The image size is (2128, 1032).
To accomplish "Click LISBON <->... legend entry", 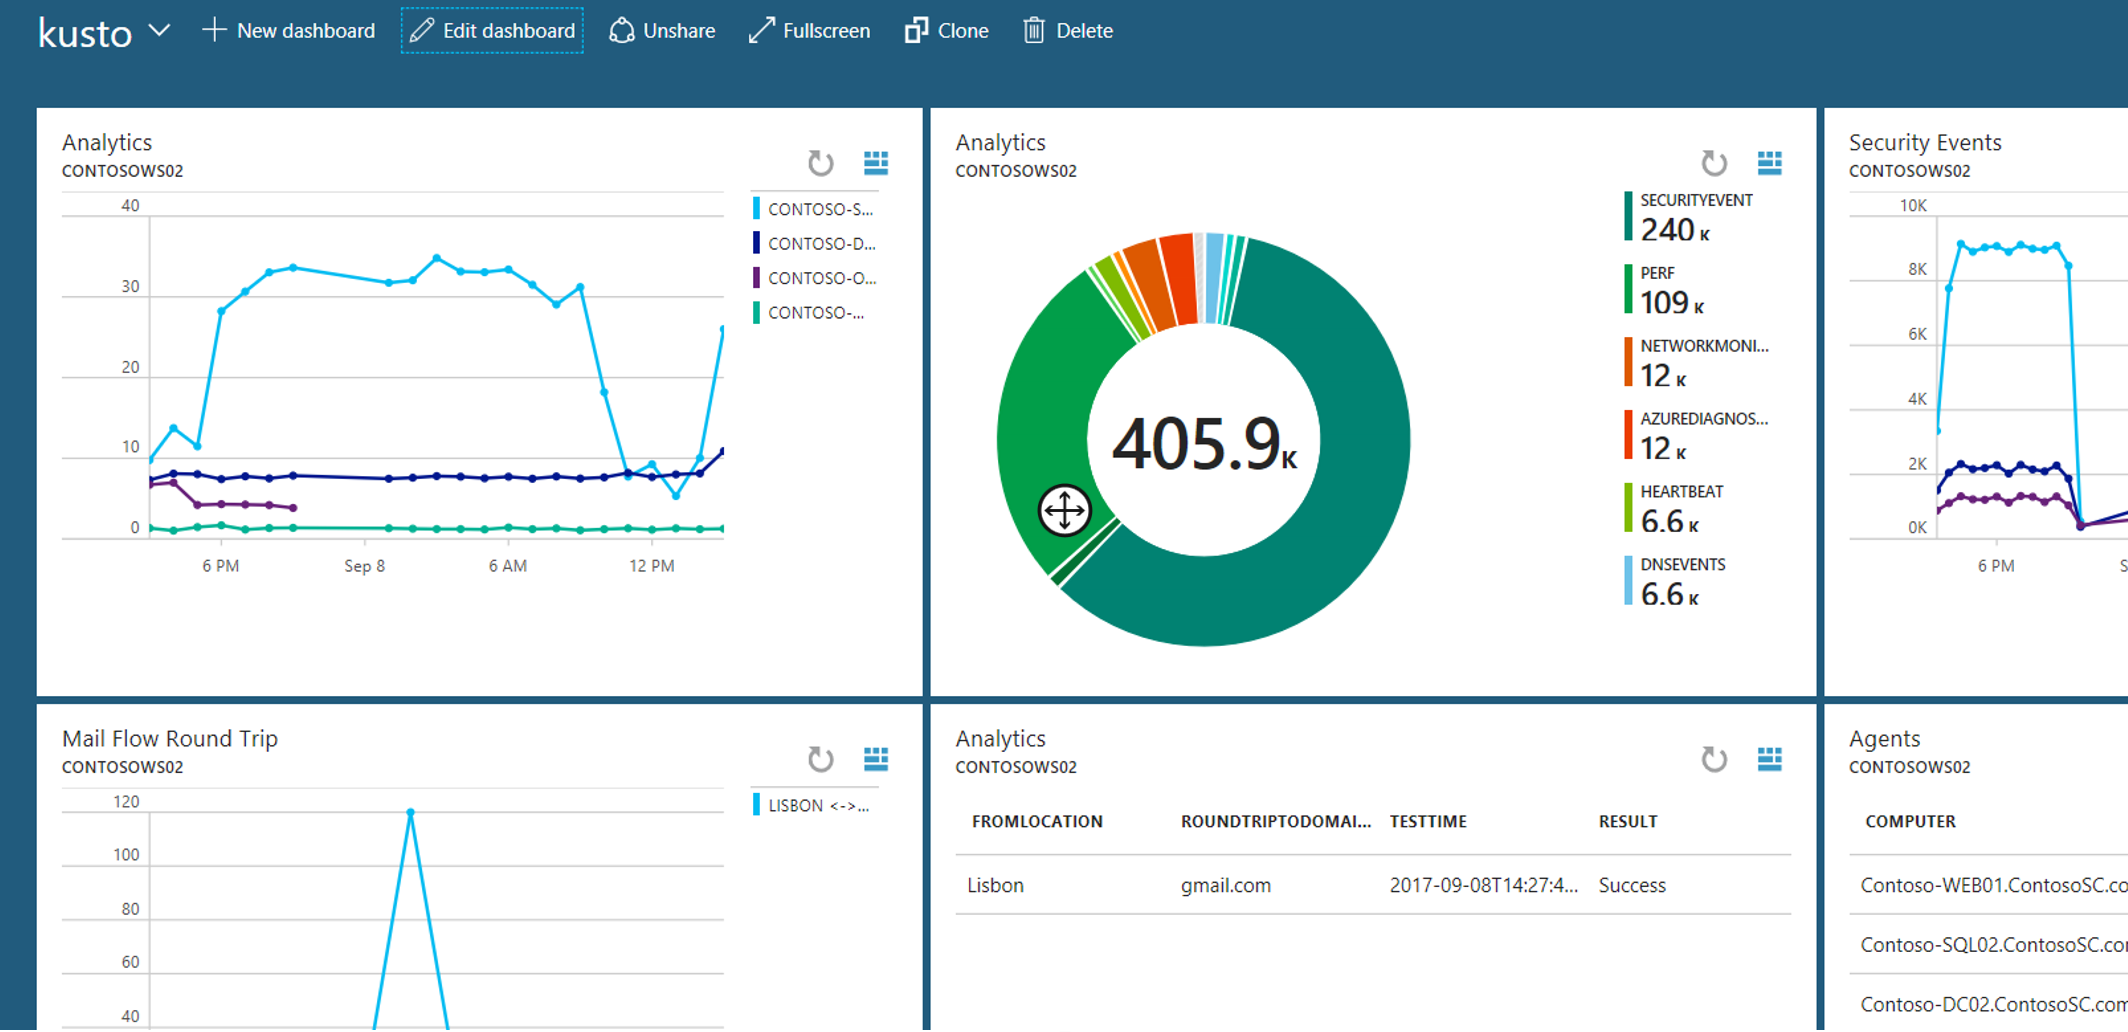I will pyautogui.click(x=812, y=805).
